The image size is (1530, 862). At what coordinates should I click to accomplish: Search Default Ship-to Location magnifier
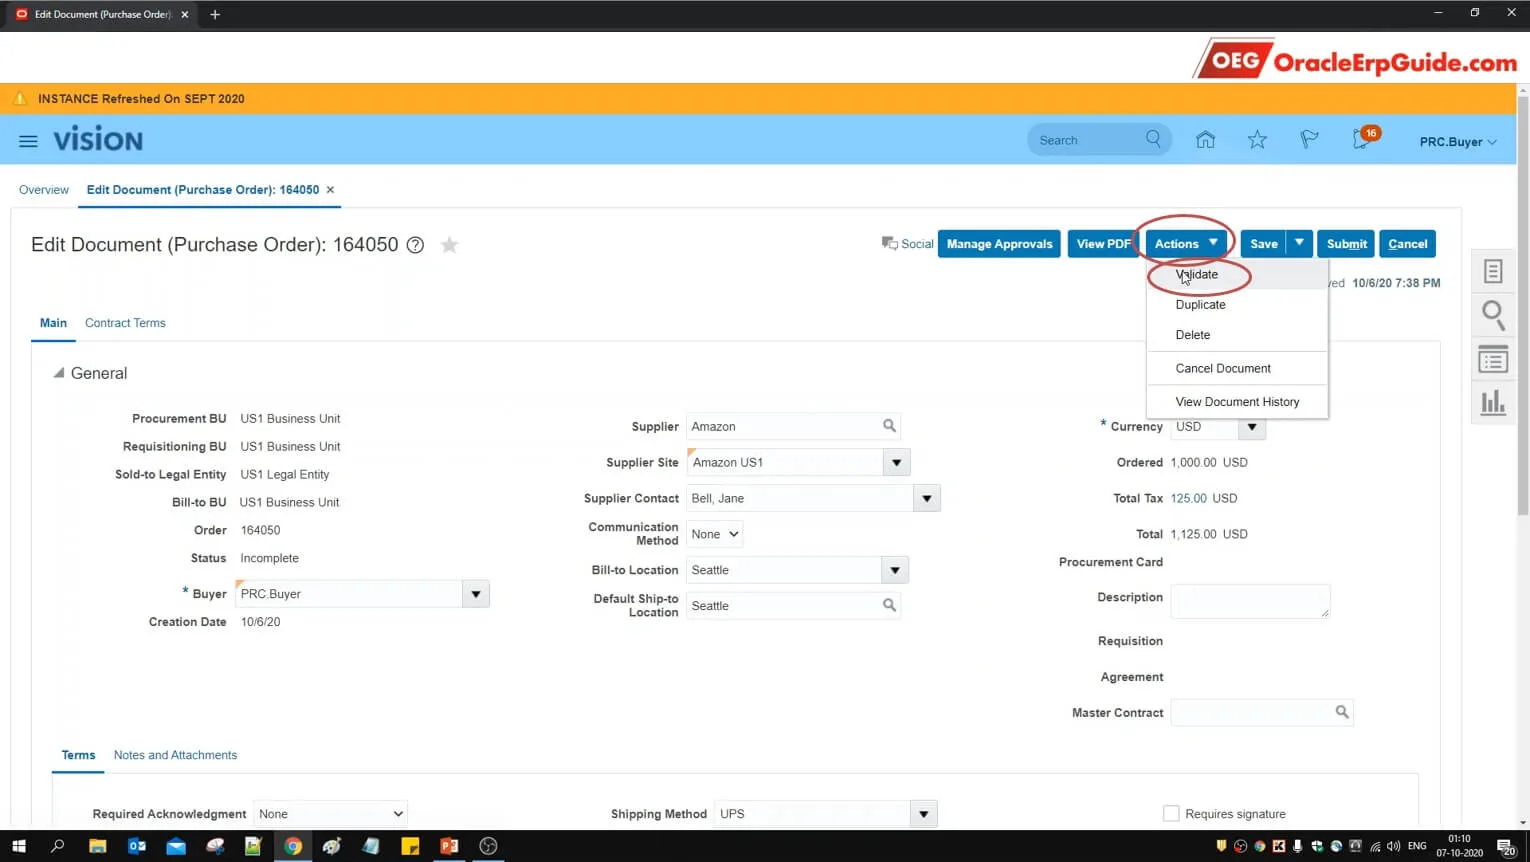click(889, 605)
